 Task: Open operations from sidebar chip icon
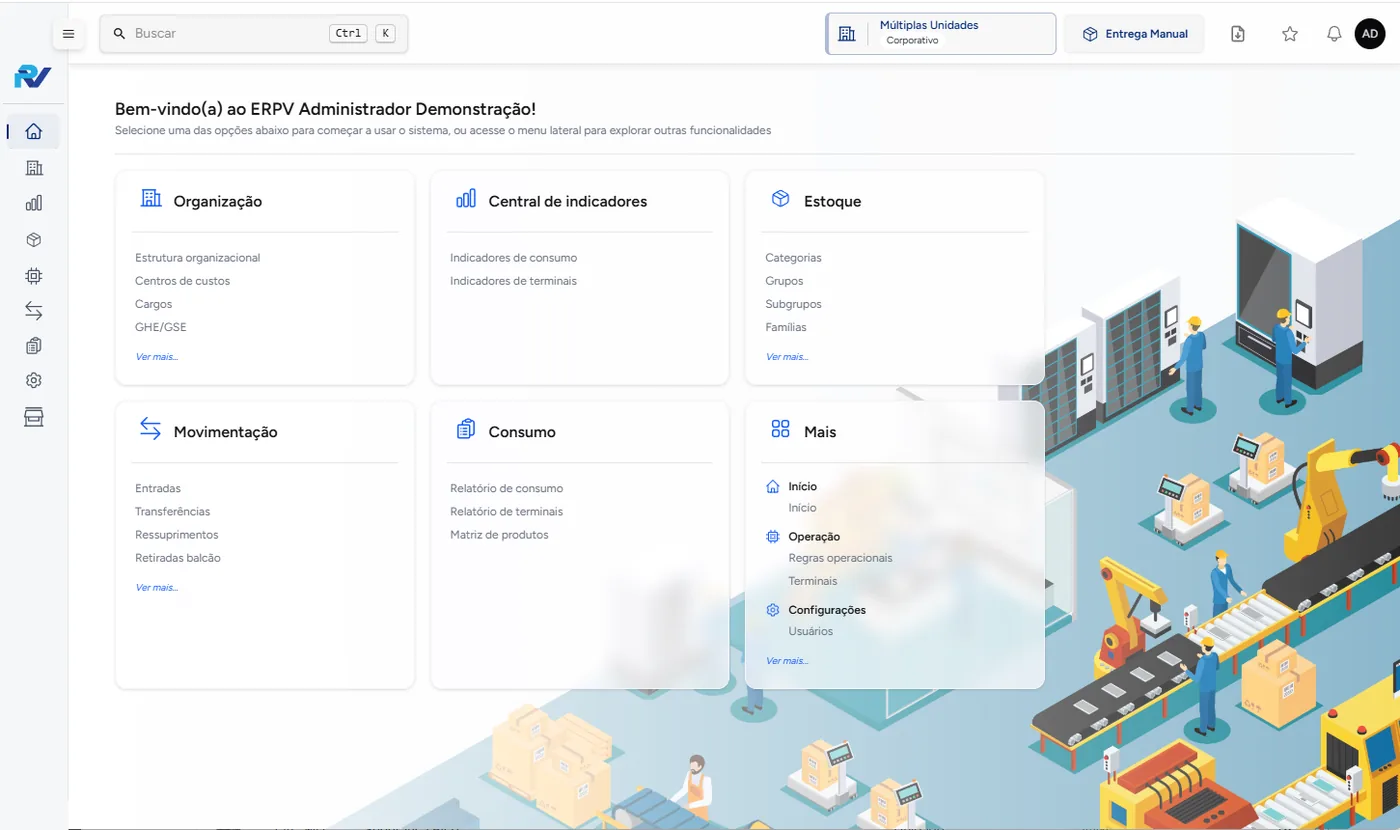[x=34, y=275]
